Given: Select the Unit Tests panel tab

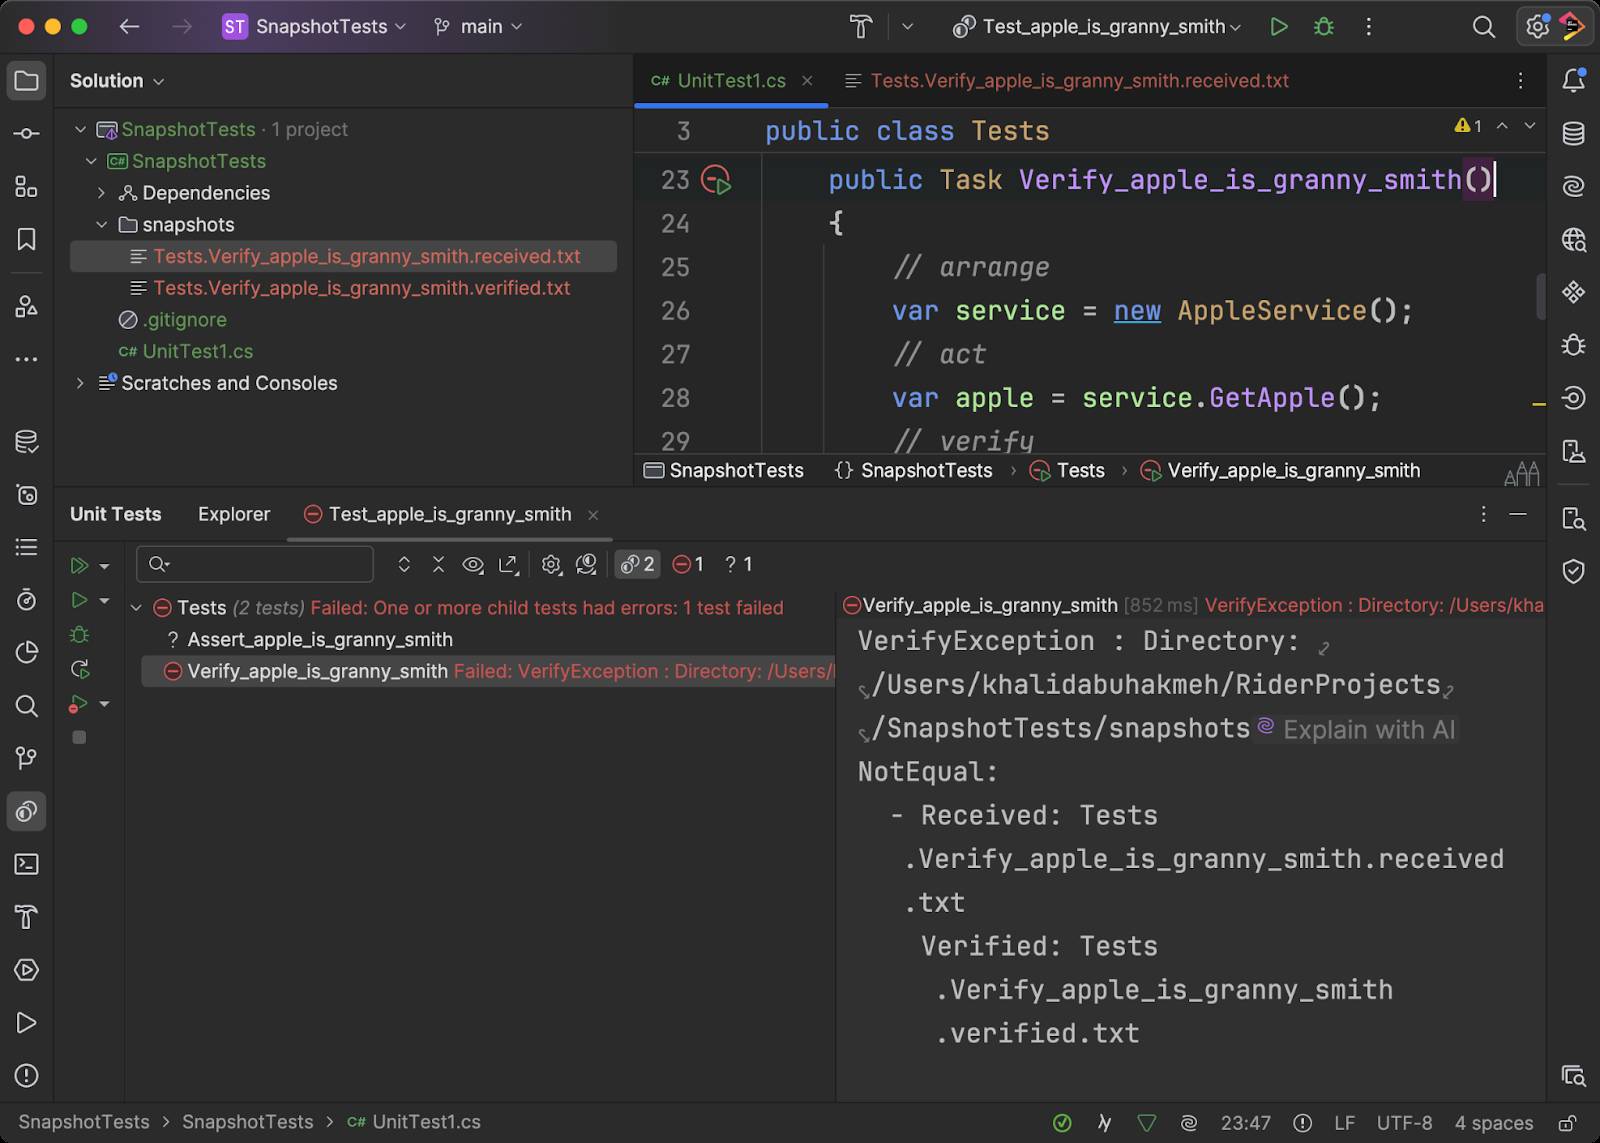Looking at the screenshot, I should pyautogui.click(x=115, y=514).
